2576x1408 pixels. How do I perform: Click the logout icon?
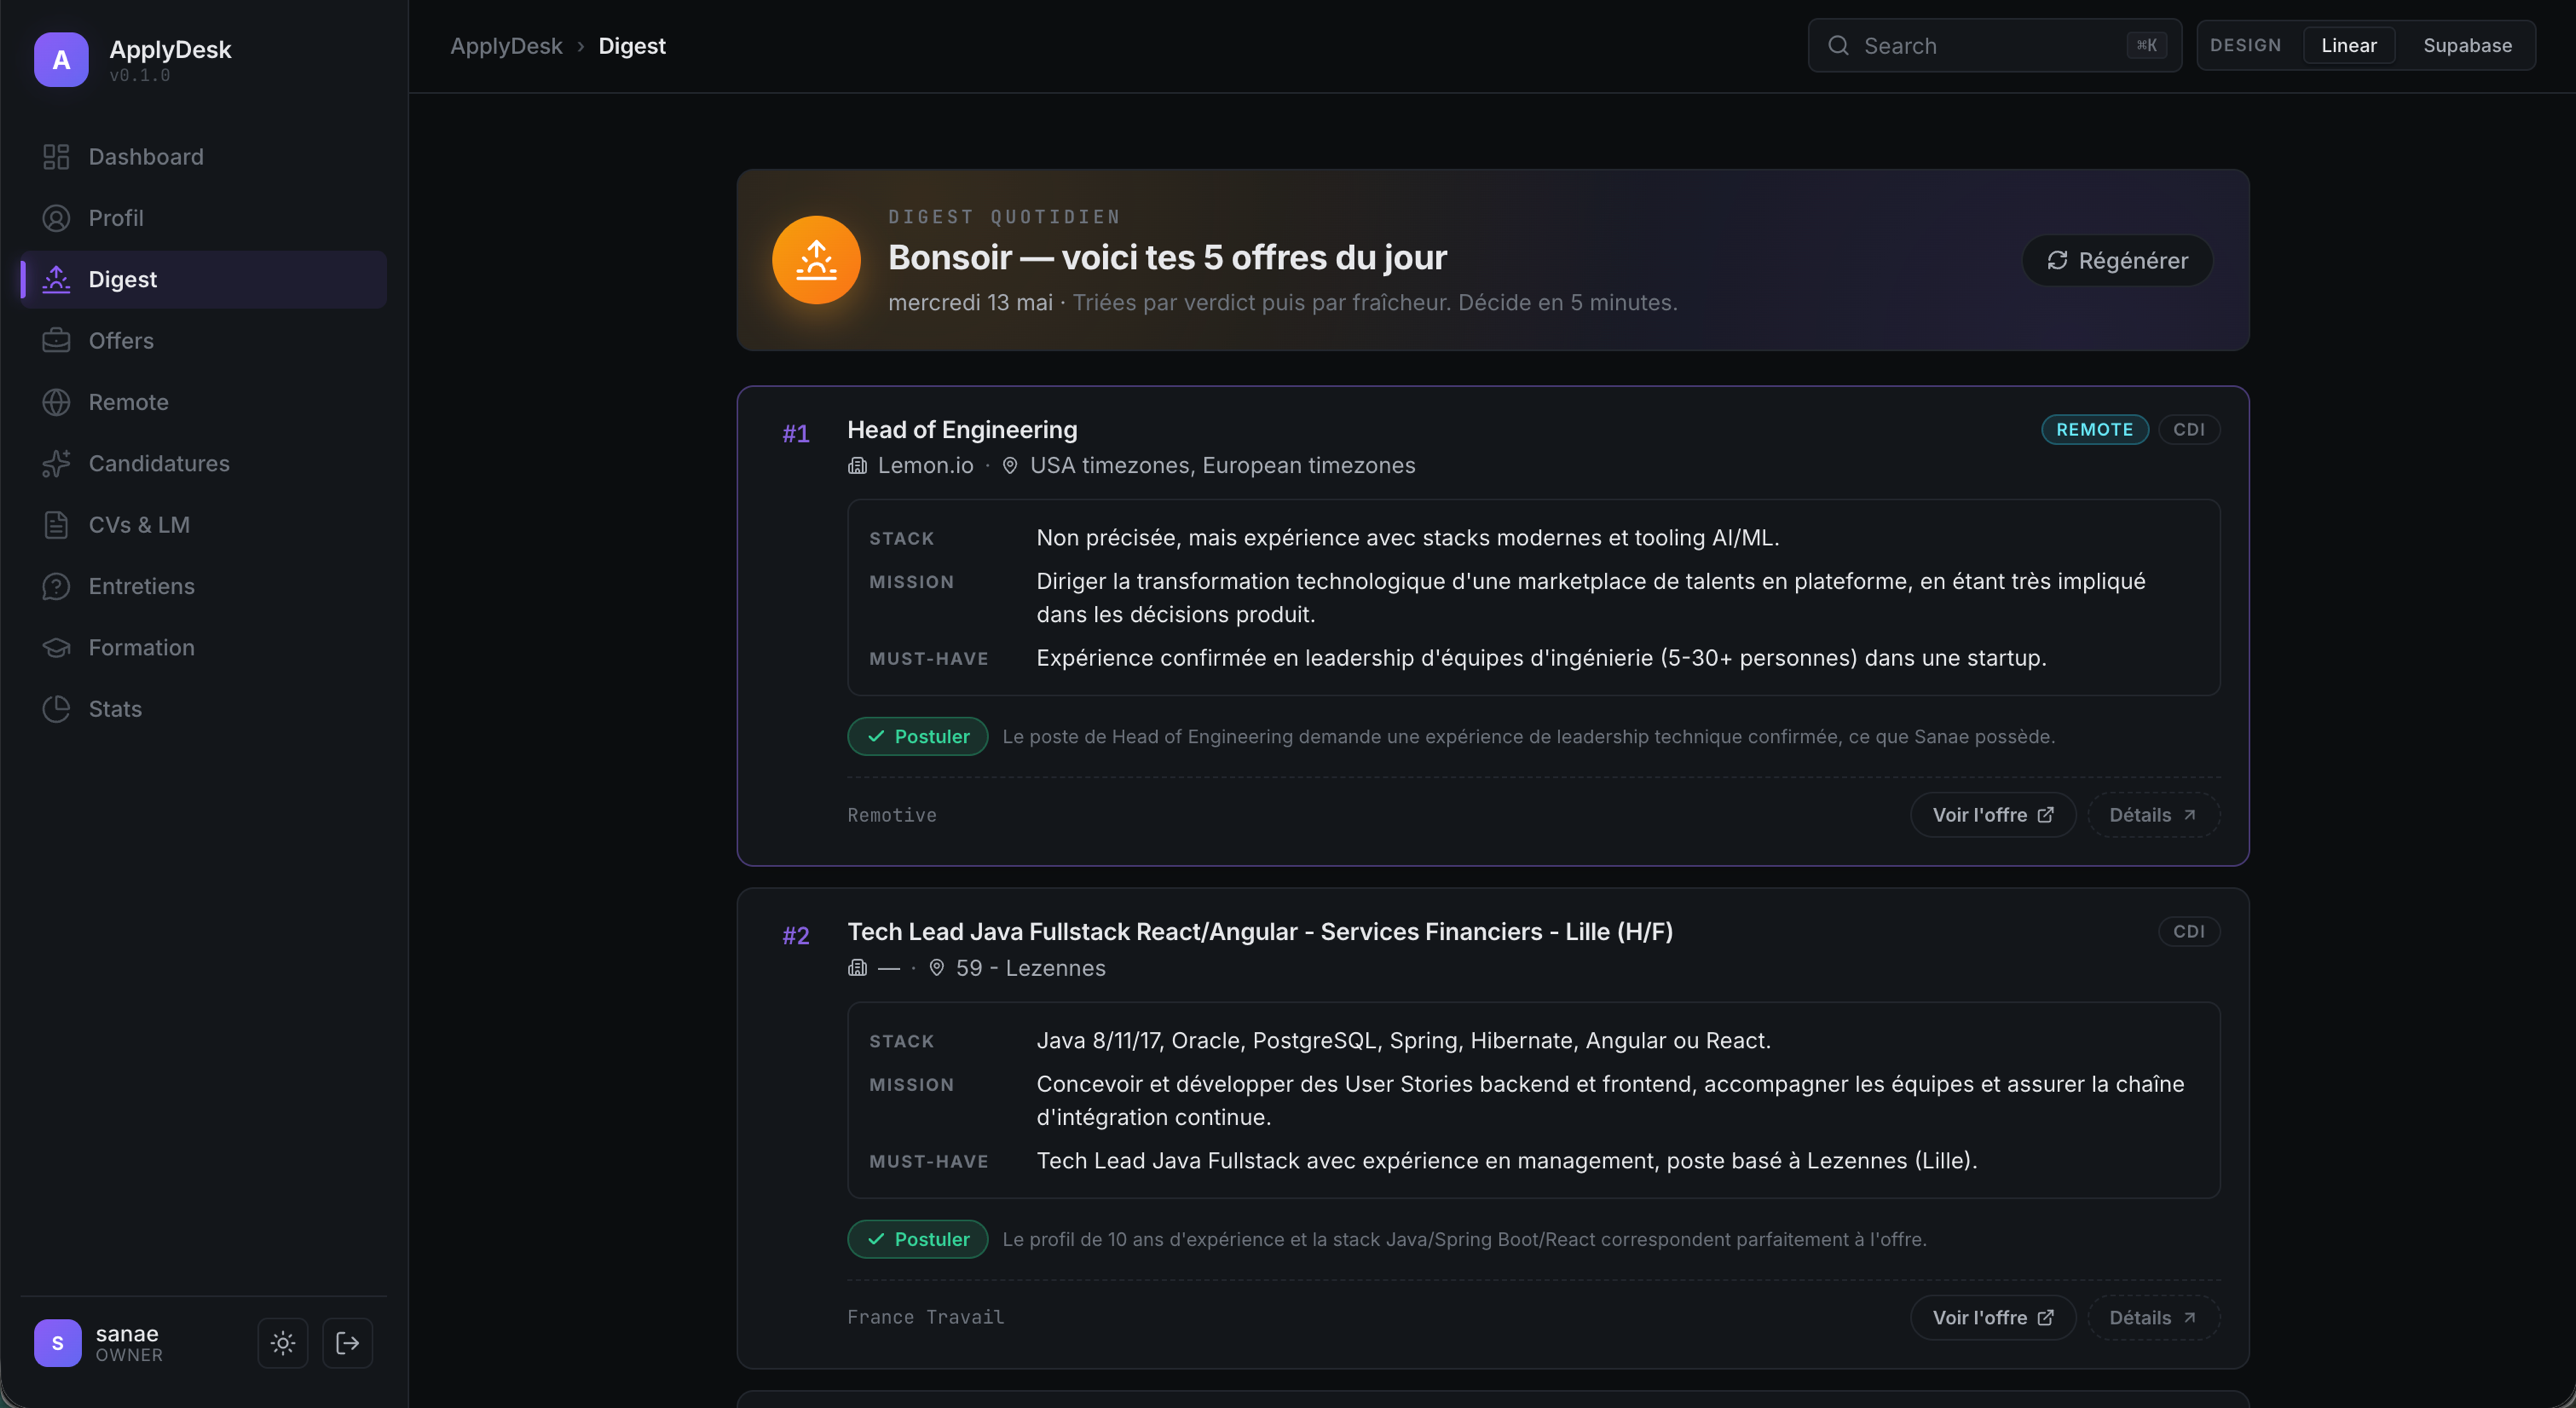347,1343
